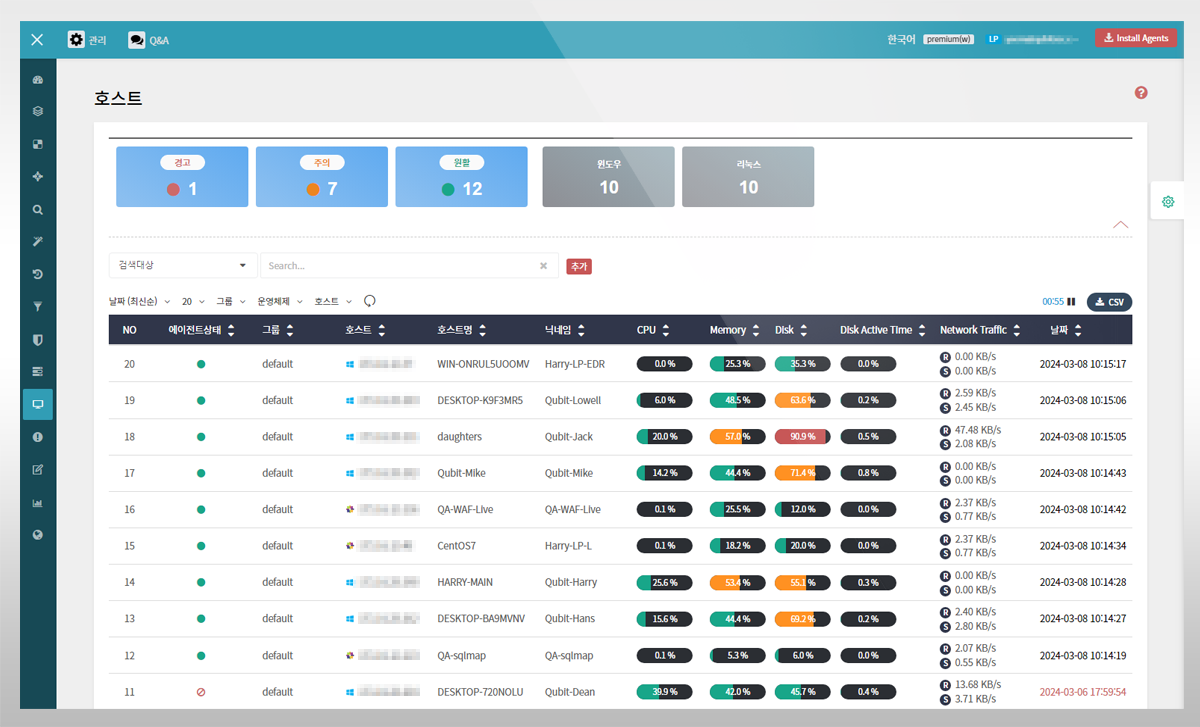Viewport: 1200px width, 727px height.
Task: Open the bar chart icon in sidebar
Action: tap(38, 502)
